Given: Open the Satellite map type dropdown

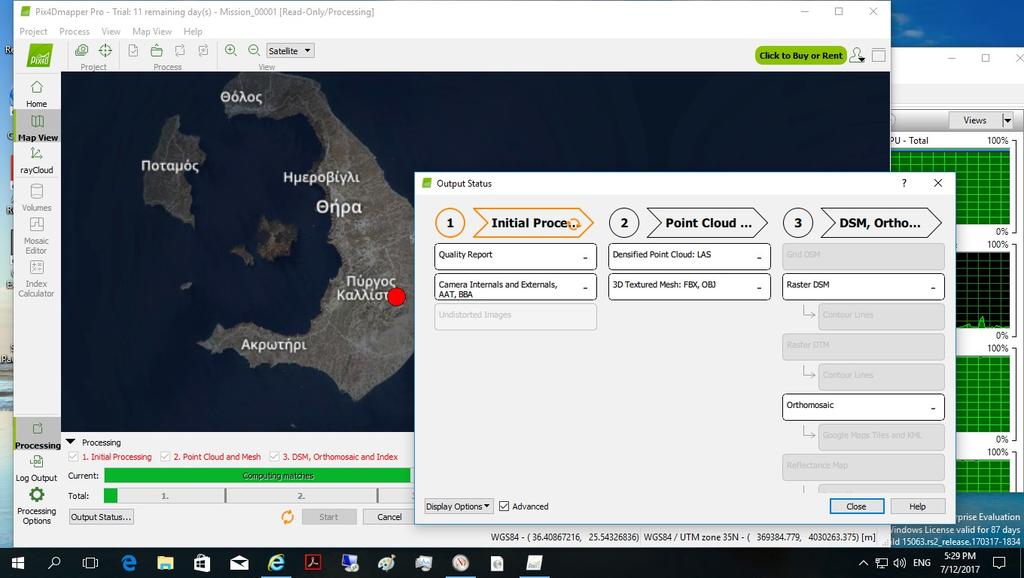Looking at the screenshot, I should 290,50.
